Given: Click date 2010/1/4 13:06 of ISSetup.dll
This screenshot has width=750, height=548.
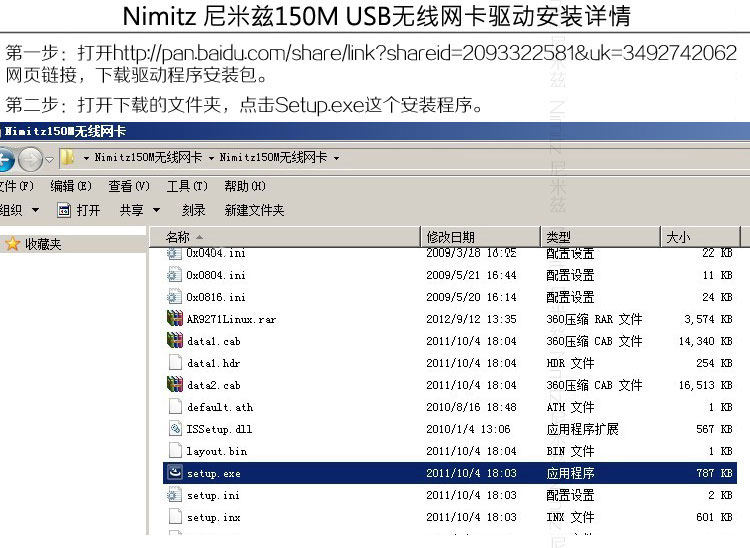Looking at the screenshot, I should [468, 429].
